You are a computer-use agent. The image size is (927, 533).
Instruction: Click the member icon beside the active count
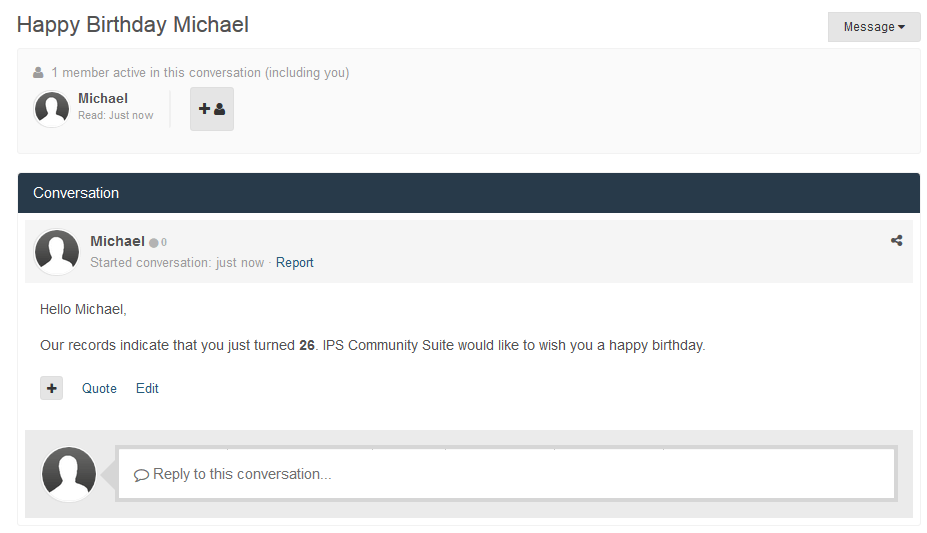[x=38, y=73]
